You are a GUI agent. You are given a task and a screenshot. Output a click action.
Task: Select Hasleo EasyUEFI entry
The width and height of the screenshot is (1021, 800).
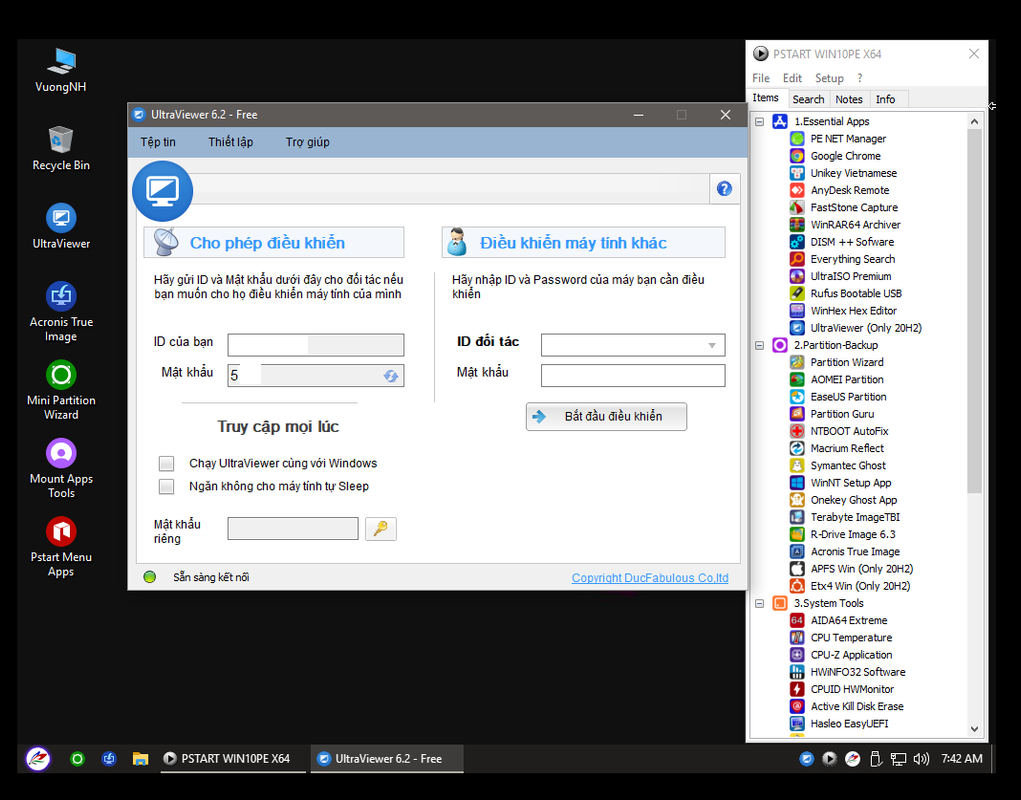click(x=849, y=724)
